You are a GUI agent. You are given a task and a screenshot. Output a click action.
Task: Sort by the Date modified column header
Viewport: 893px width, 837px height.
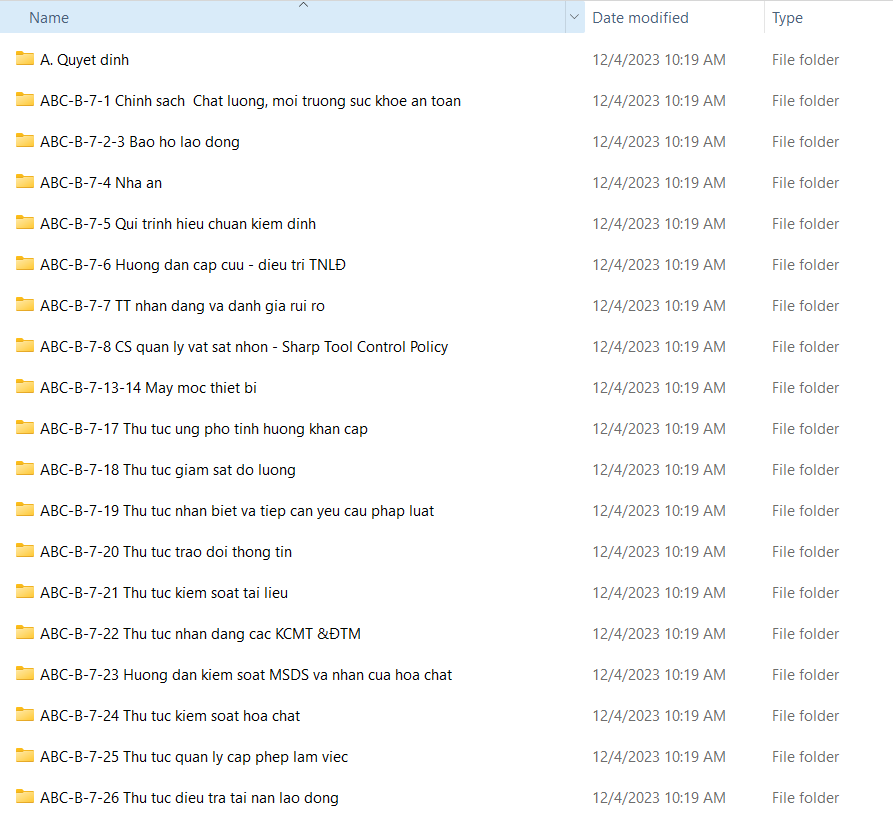click(640, 18)
